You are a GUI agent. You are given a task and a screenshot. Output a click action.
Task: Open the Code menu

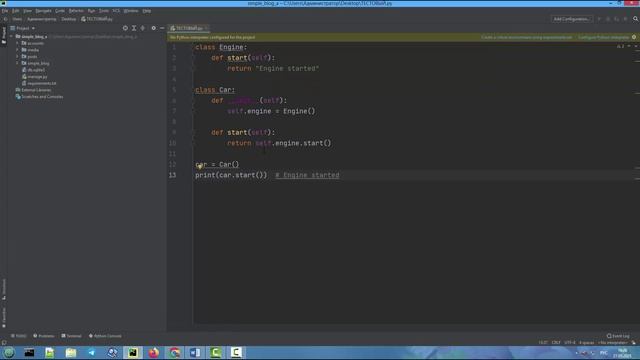(60, 11)
